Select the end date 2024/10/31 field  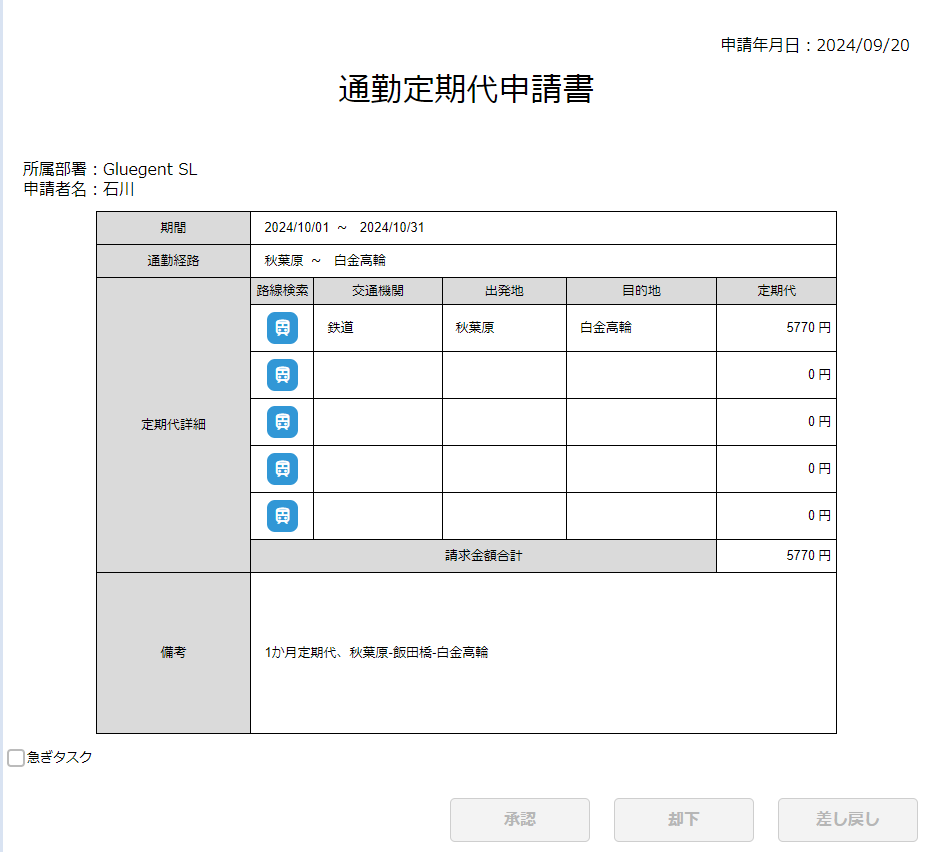pyautogui.click(x=392, y=228)
